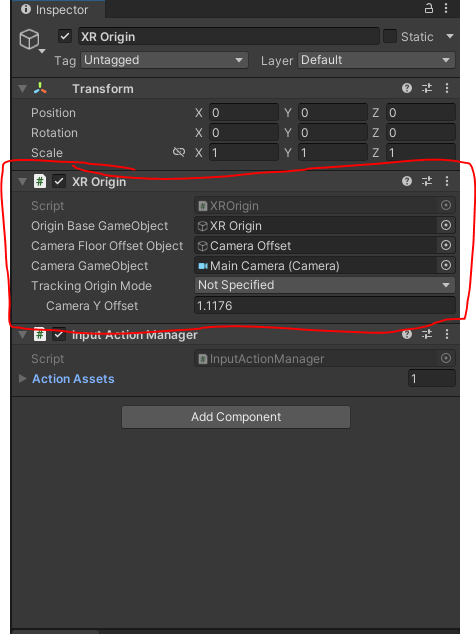Toggle Scale constrained proportions link icon

(179, 152)
